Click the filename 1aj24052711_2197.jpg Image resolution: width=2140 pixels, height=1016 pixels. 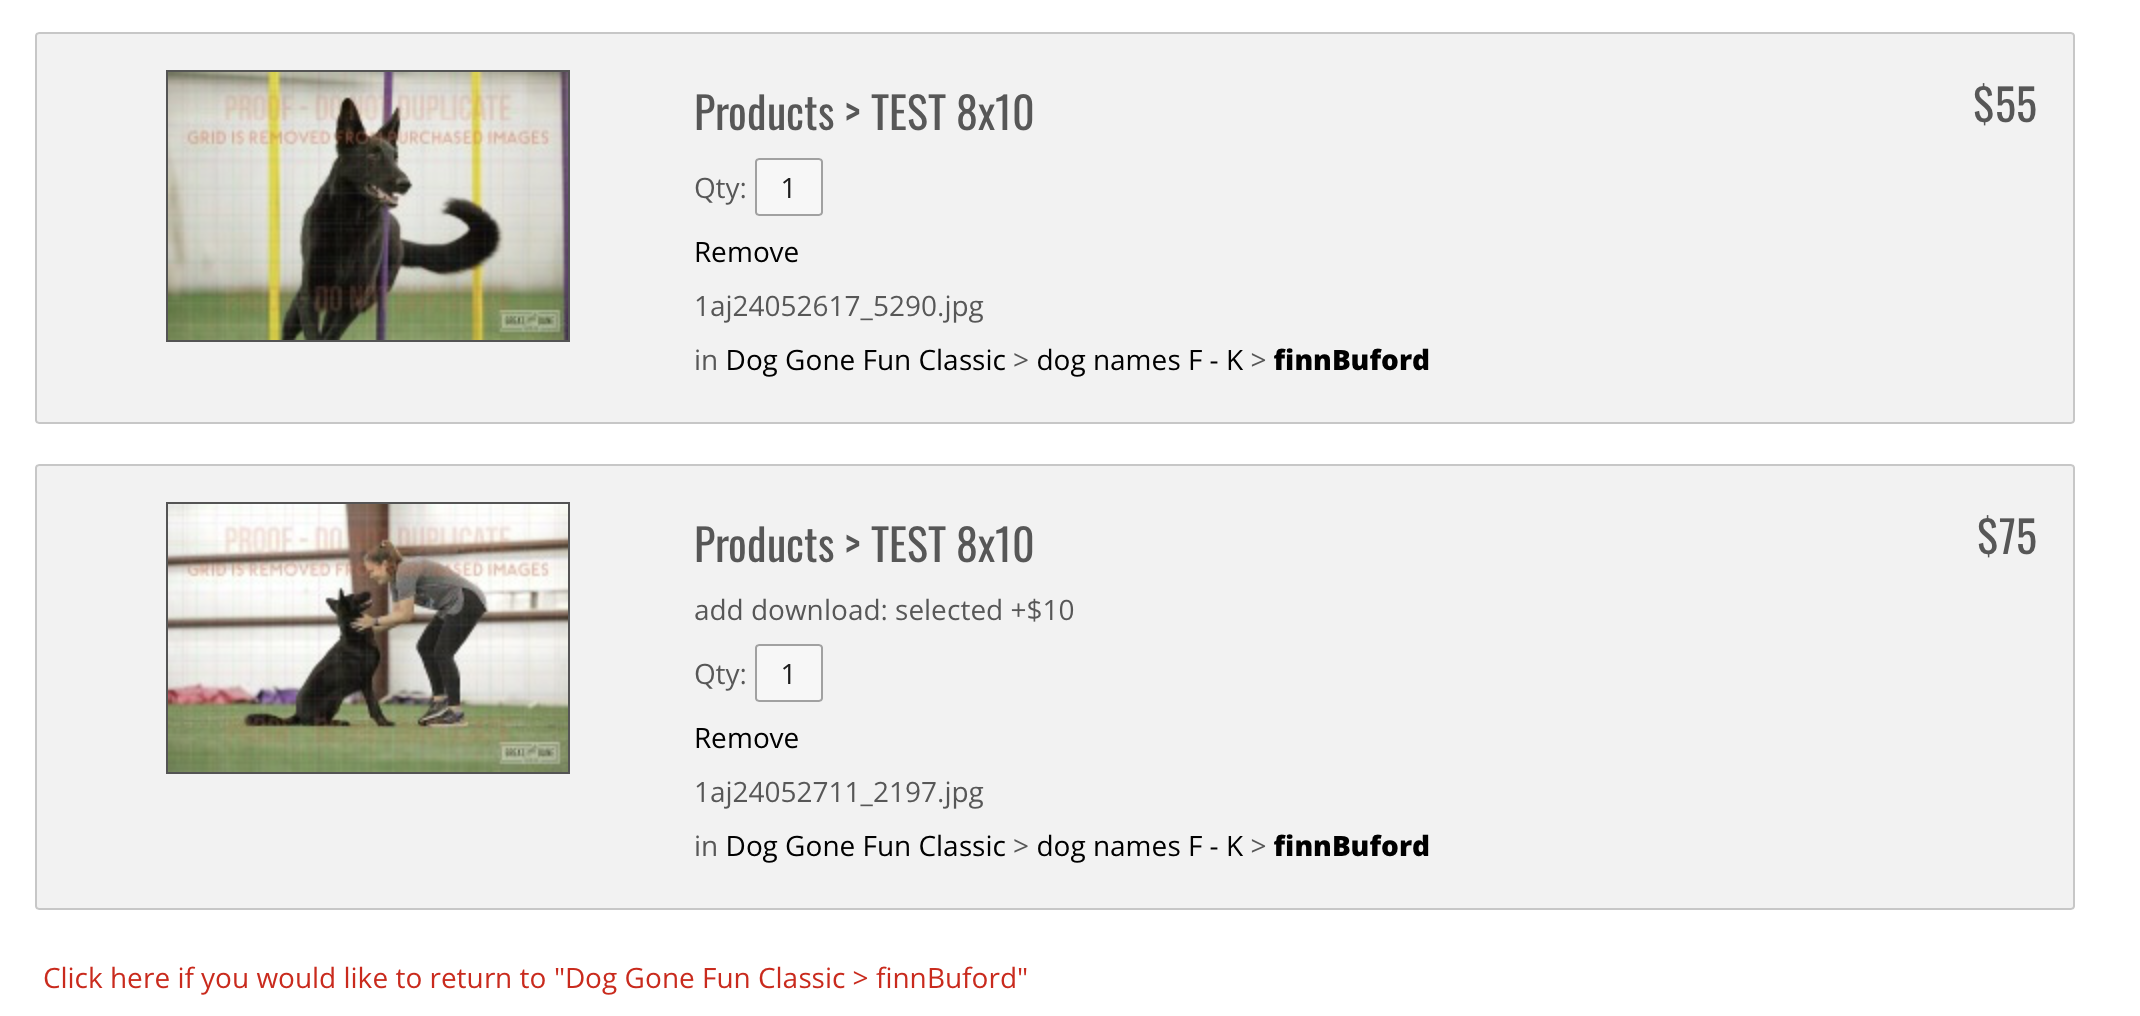(x=839, y=792)
